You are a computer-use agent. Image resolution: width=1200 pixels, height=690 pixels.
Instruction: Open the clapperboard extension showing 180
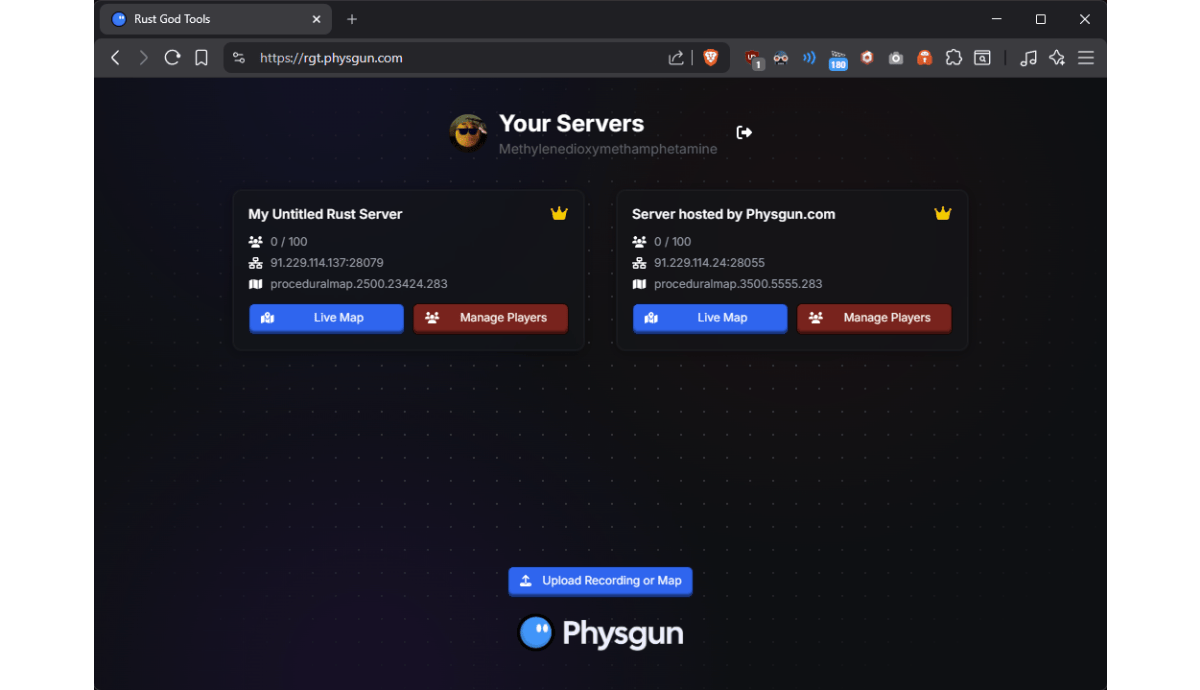[x=838, y=60]
